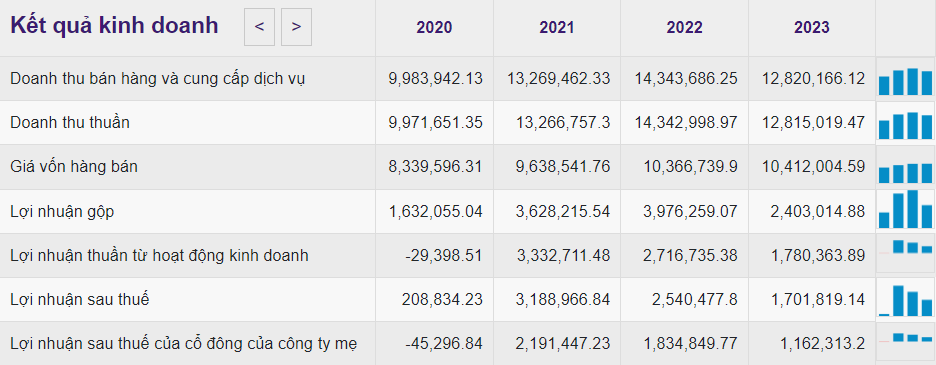Select the 2021 column header
This screenshot has width=936, height=365.
(556, 27)
